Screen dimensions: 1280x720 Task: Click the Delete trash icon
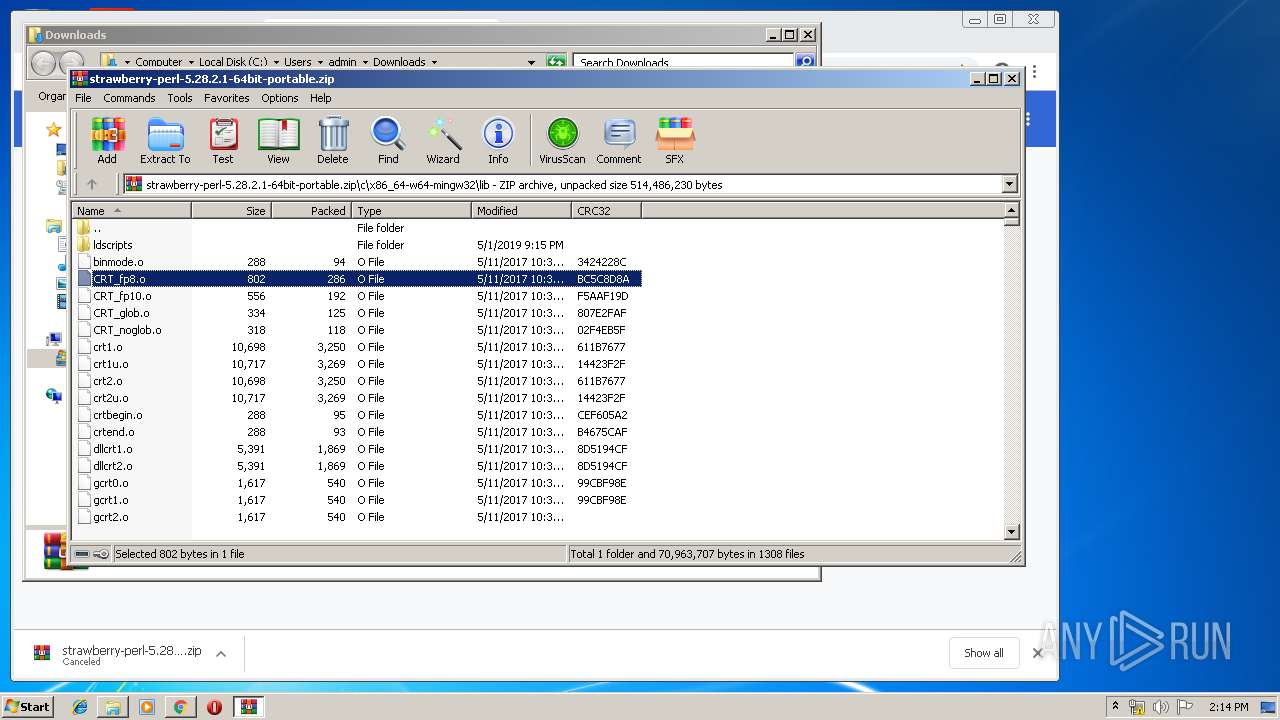click(x=333, y=141)
